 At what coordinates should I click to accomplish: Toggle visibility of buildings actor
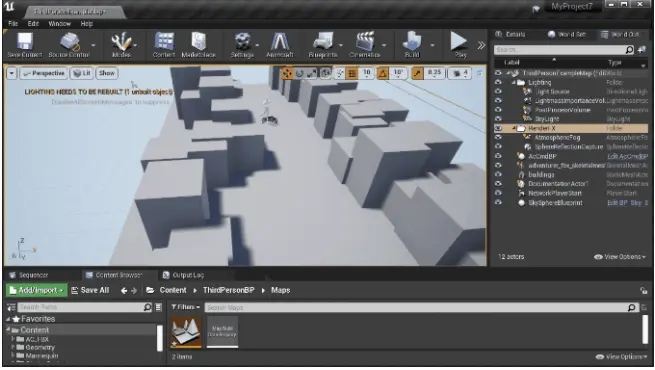[x=498, y=175]
